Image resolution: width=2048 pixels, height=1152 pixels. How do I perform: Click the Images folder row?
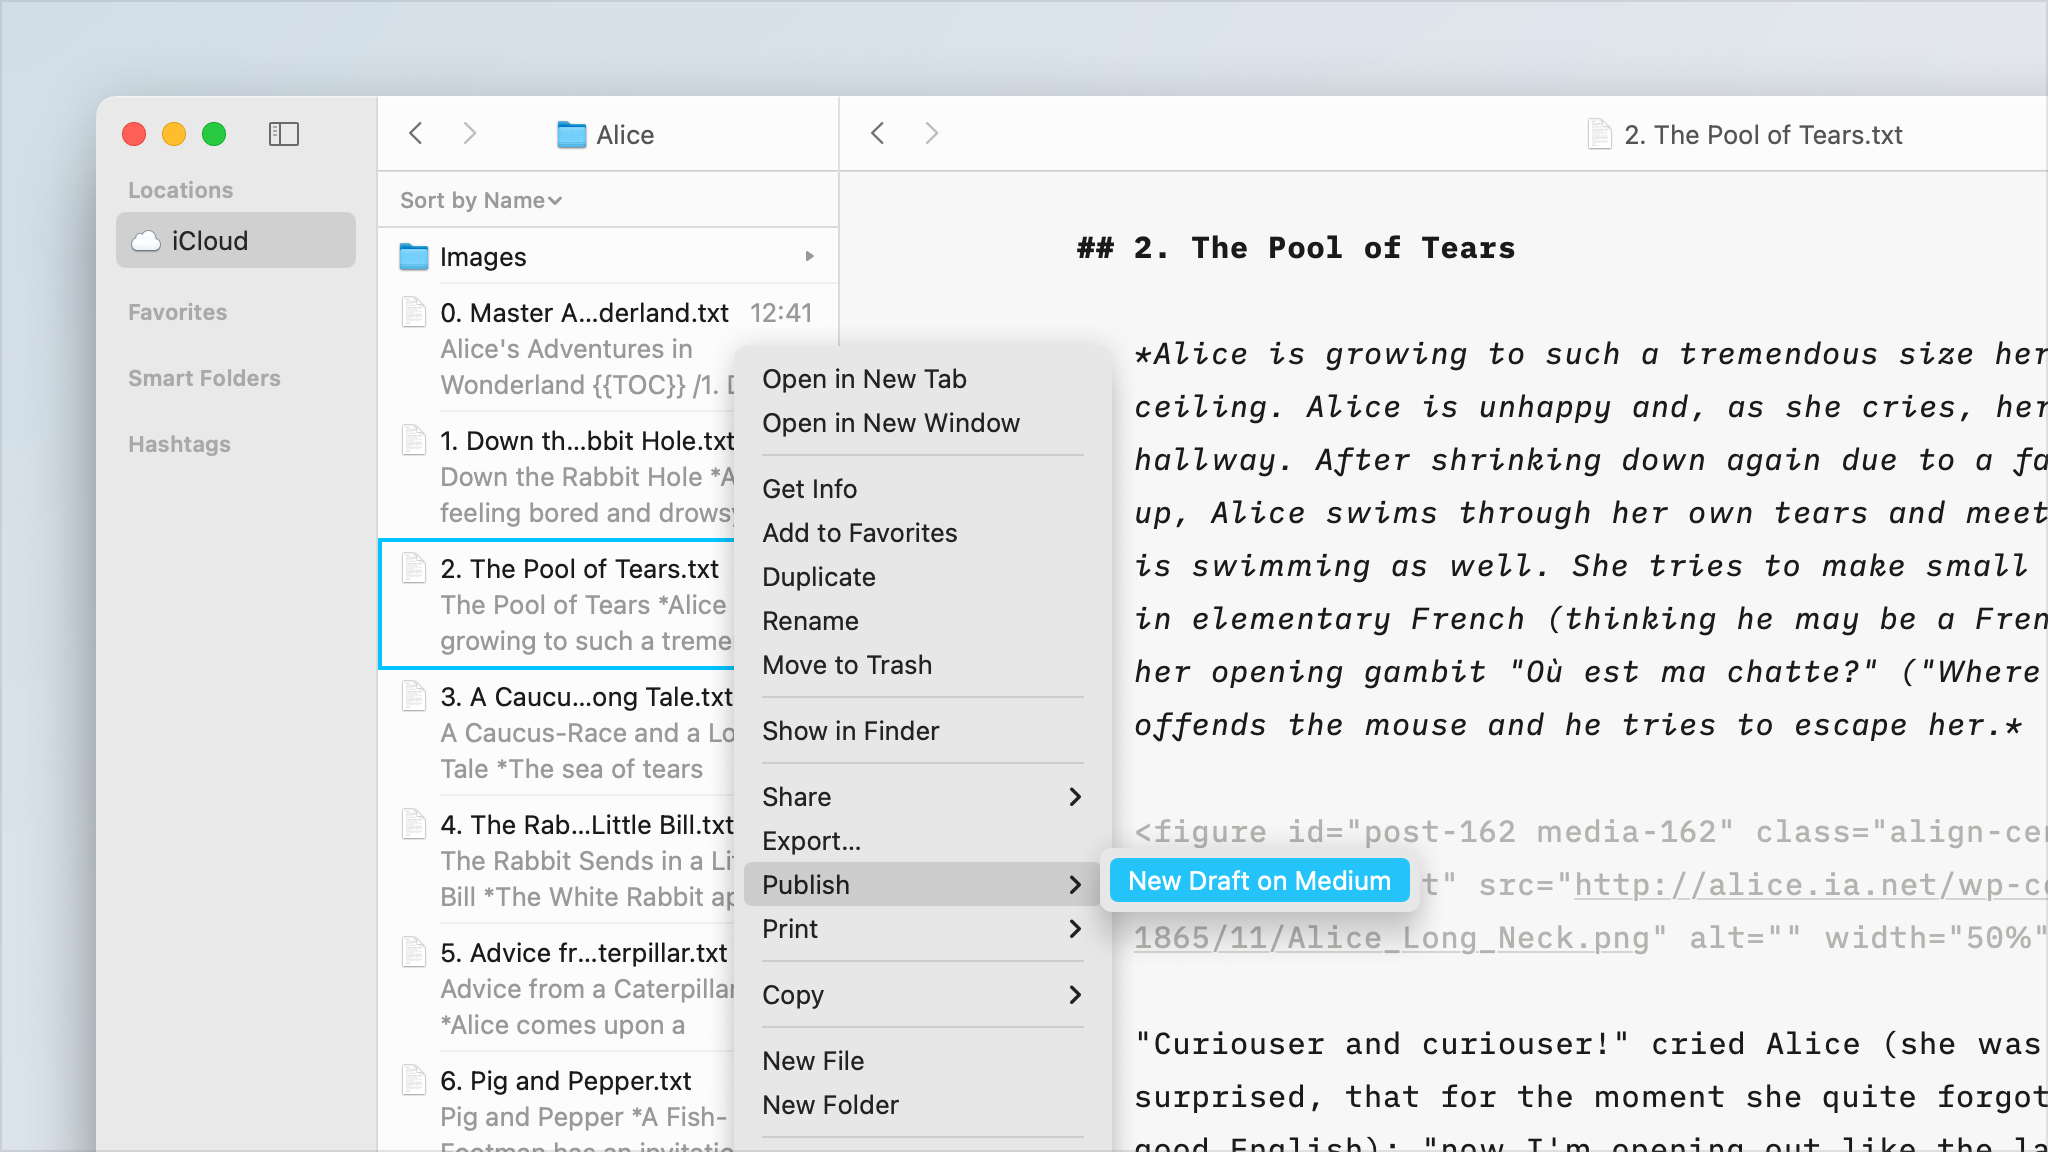pyautogui.click(x=608, y=257)
